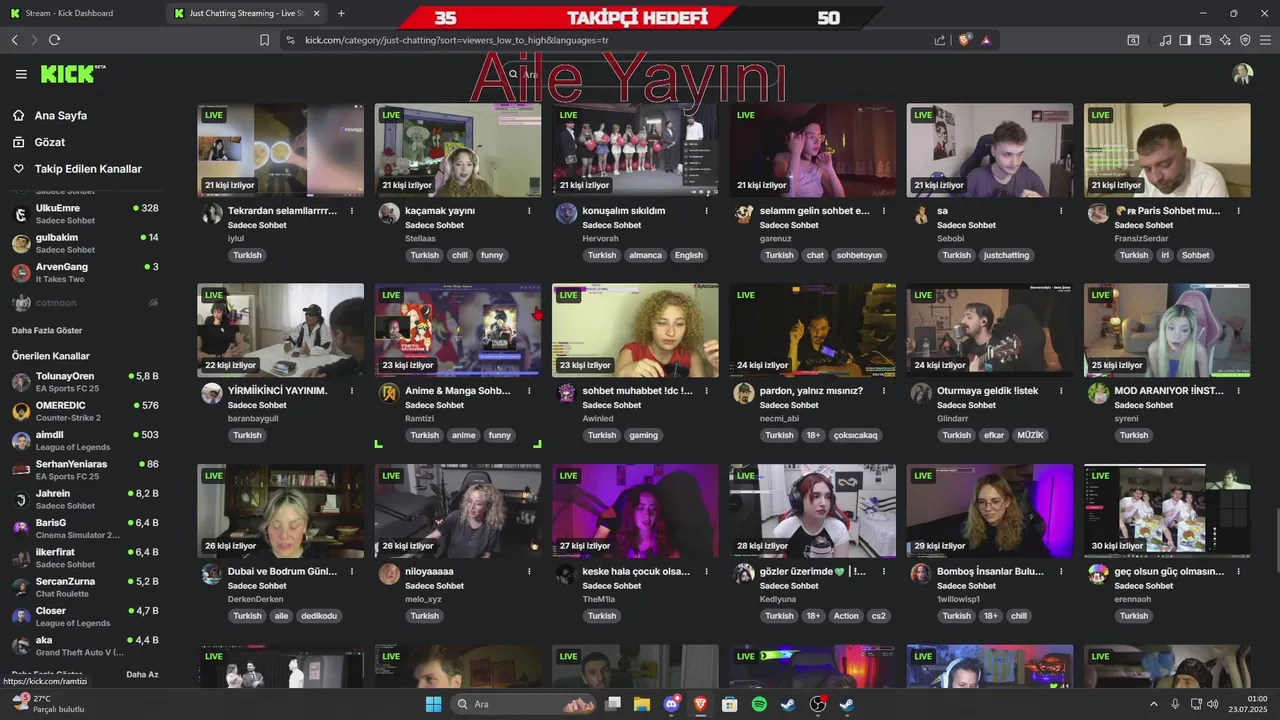Click the 'Sohbet' tag on Paris Sohbet stream
This screenshot has height=720, width=1280.
[x=1195, y=255]
